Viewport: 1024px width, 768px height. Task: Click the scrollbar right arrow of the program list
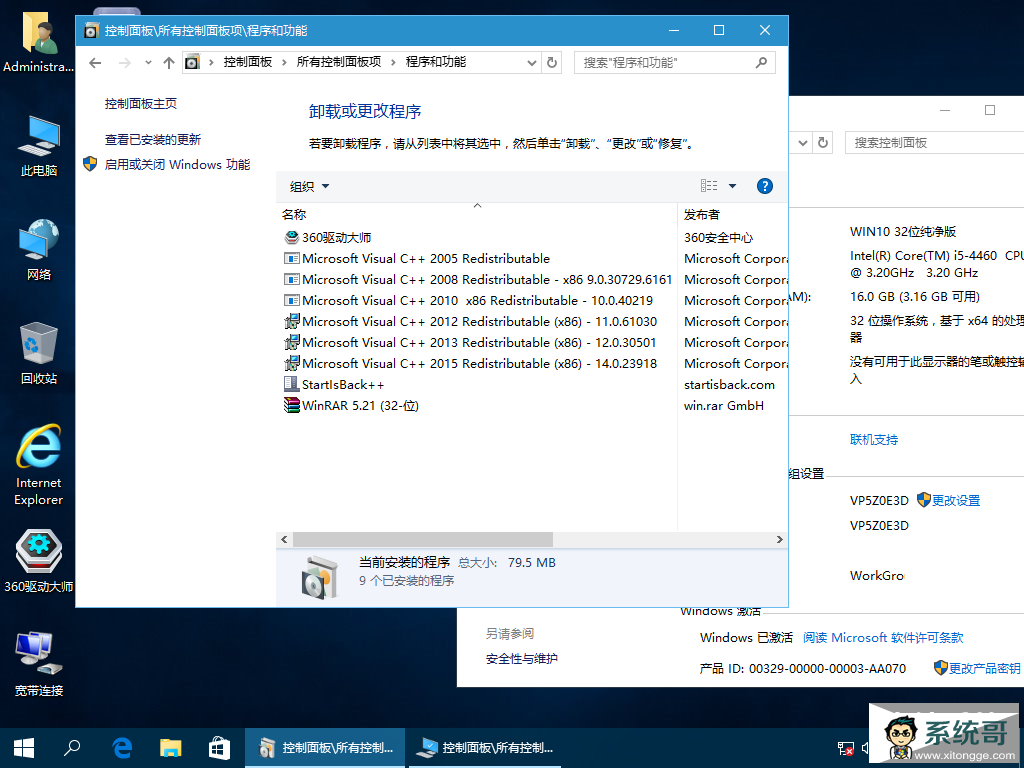coord(779,539)
